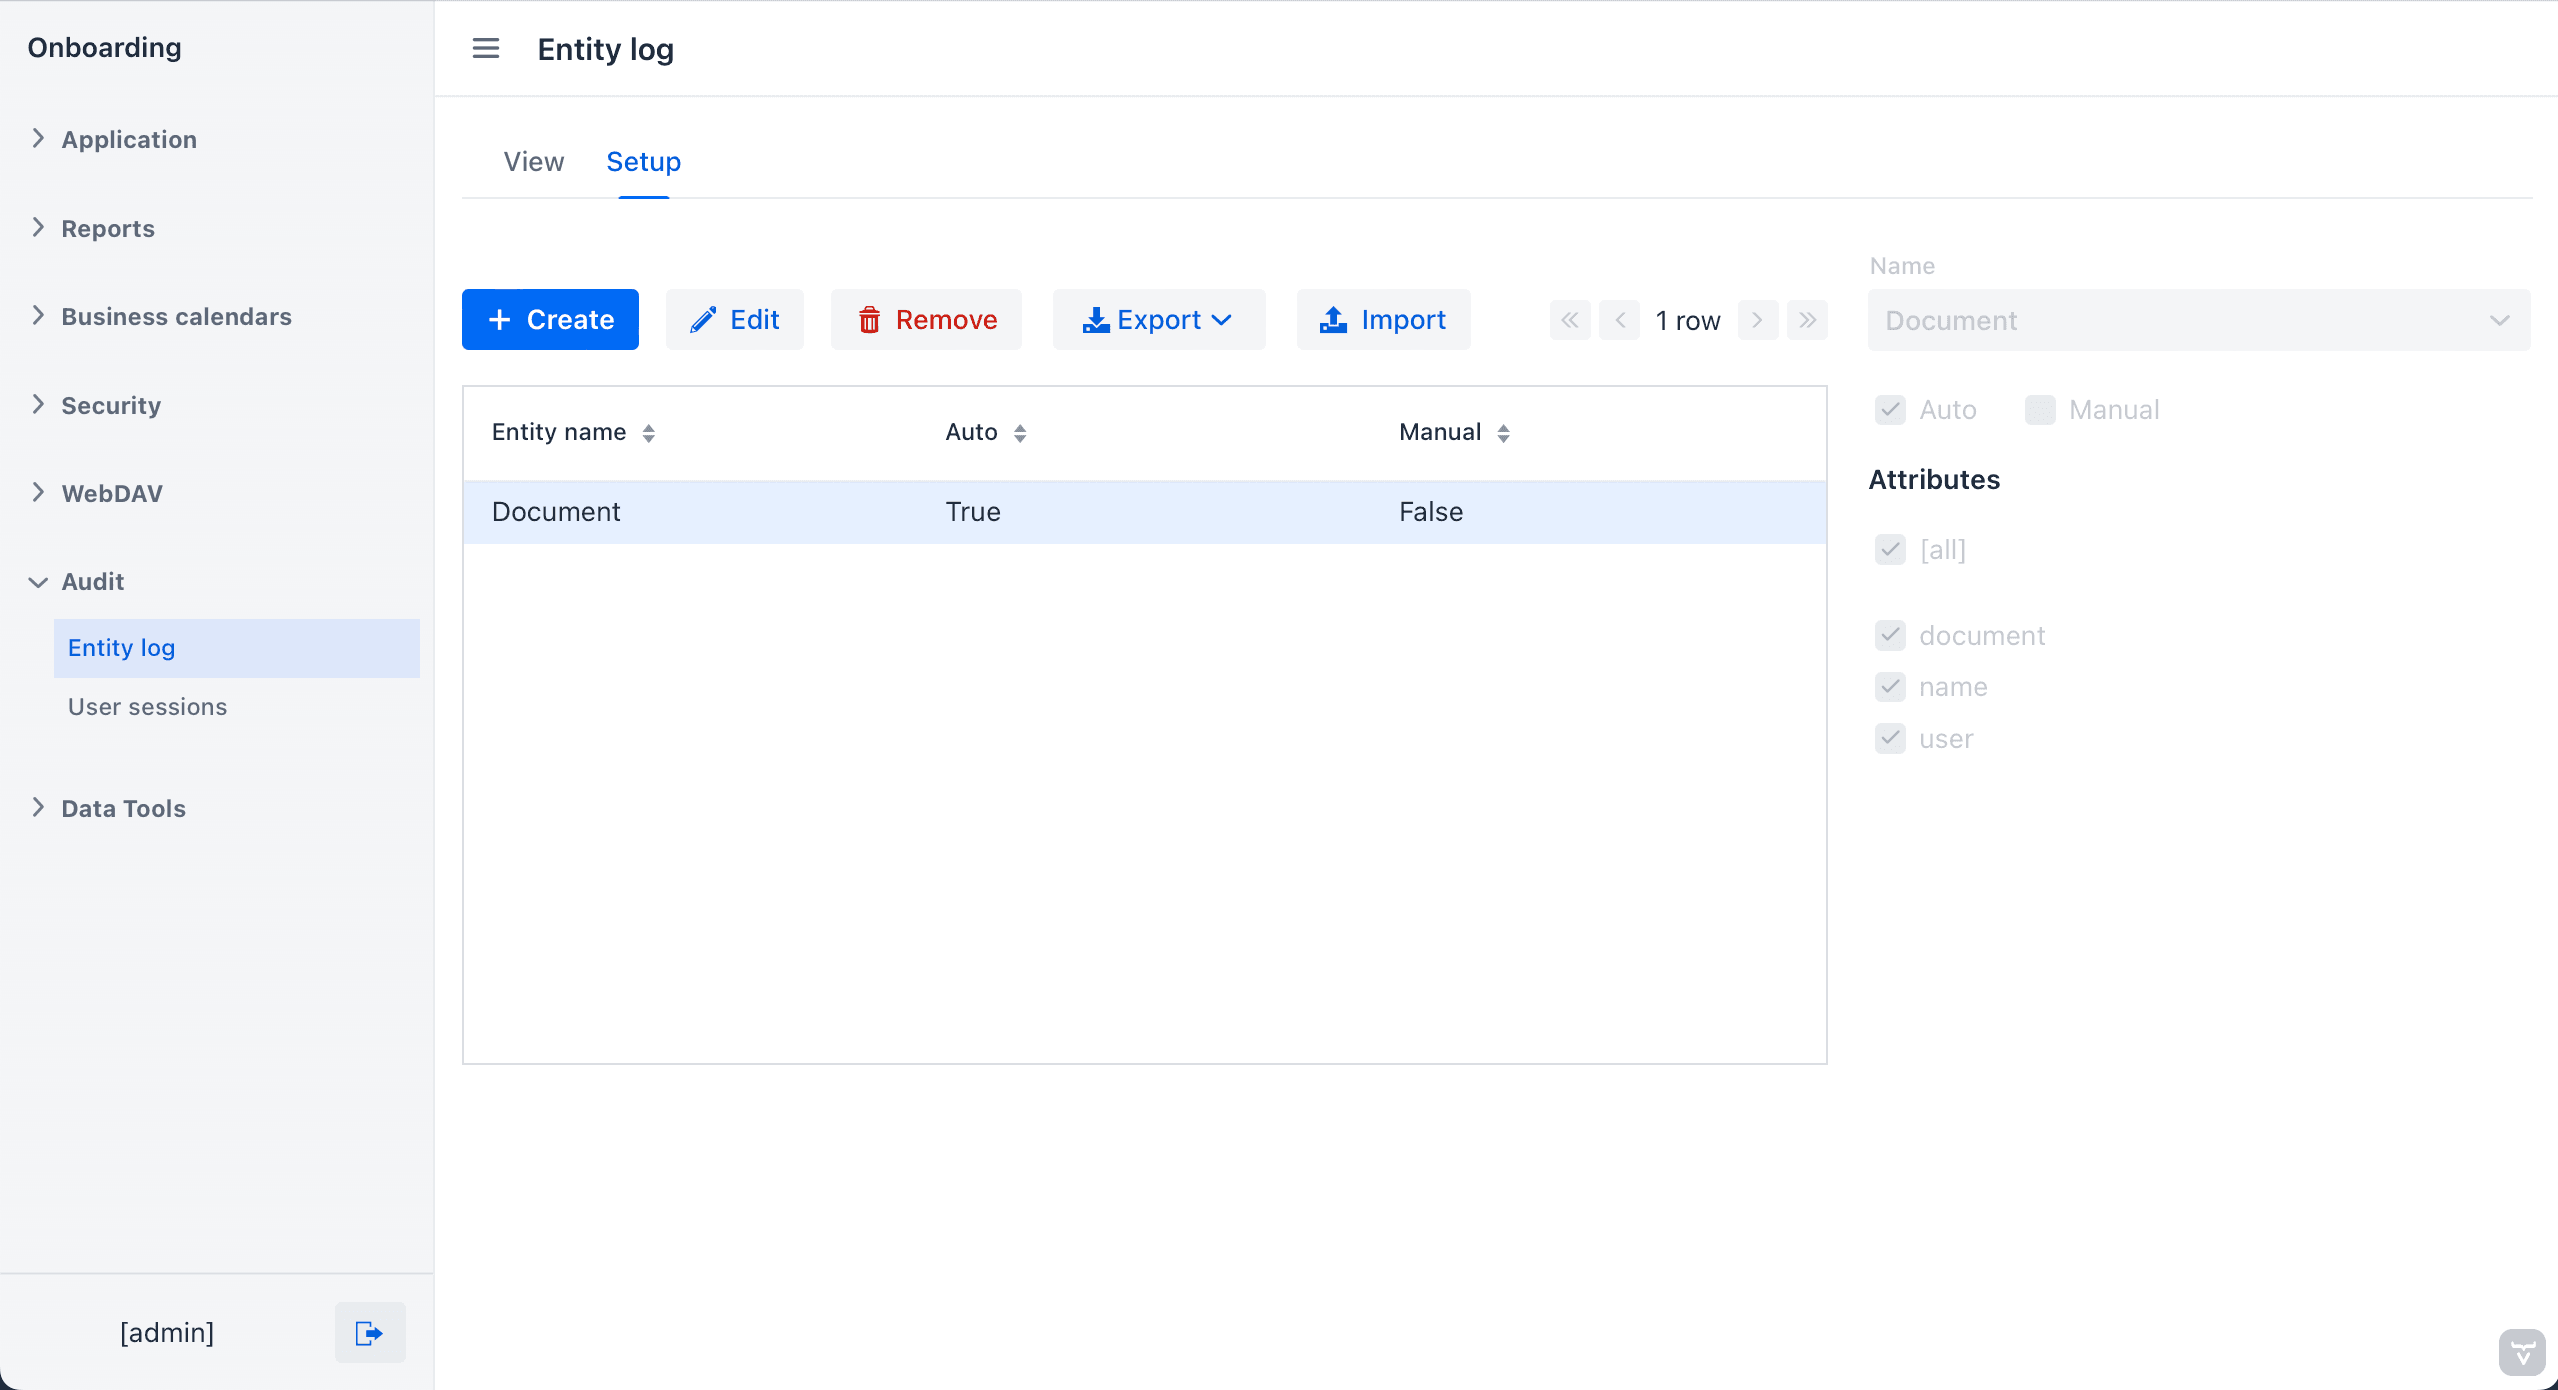Image resolution: width=2558 pixels, height=1390 pixels.
Task: Toggle the Manual checkbox
Action: (2039, 410)
